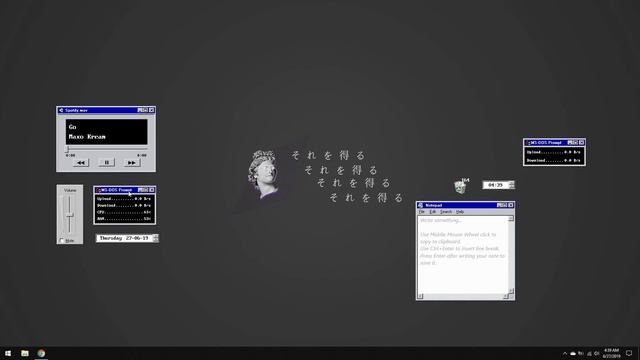Open the File menu in Notepad
This screenshot has height=360, width=640.
(x=422, y=212)
